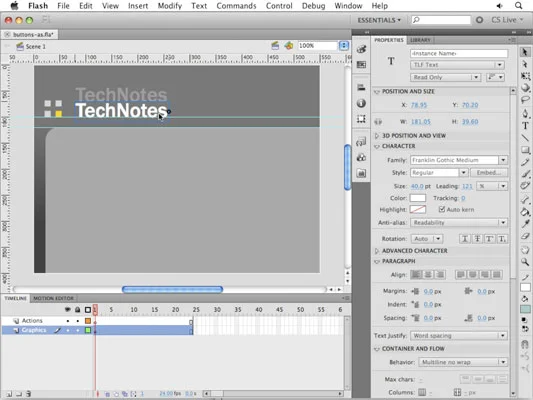Select the Bone tool
The width and height of the screenshot is (533, 400).
click(x=525, y=200)
